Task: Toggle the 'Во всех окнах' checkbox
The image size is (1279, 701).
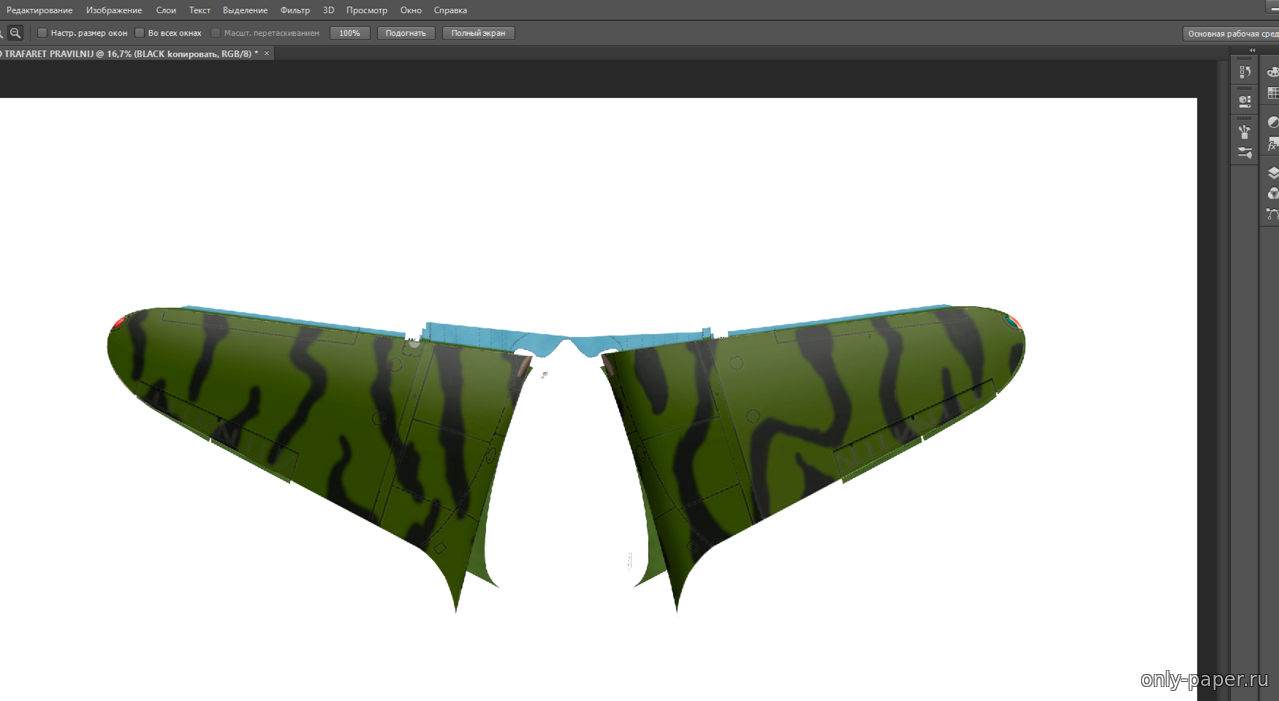Action: (x=139, y=33)
